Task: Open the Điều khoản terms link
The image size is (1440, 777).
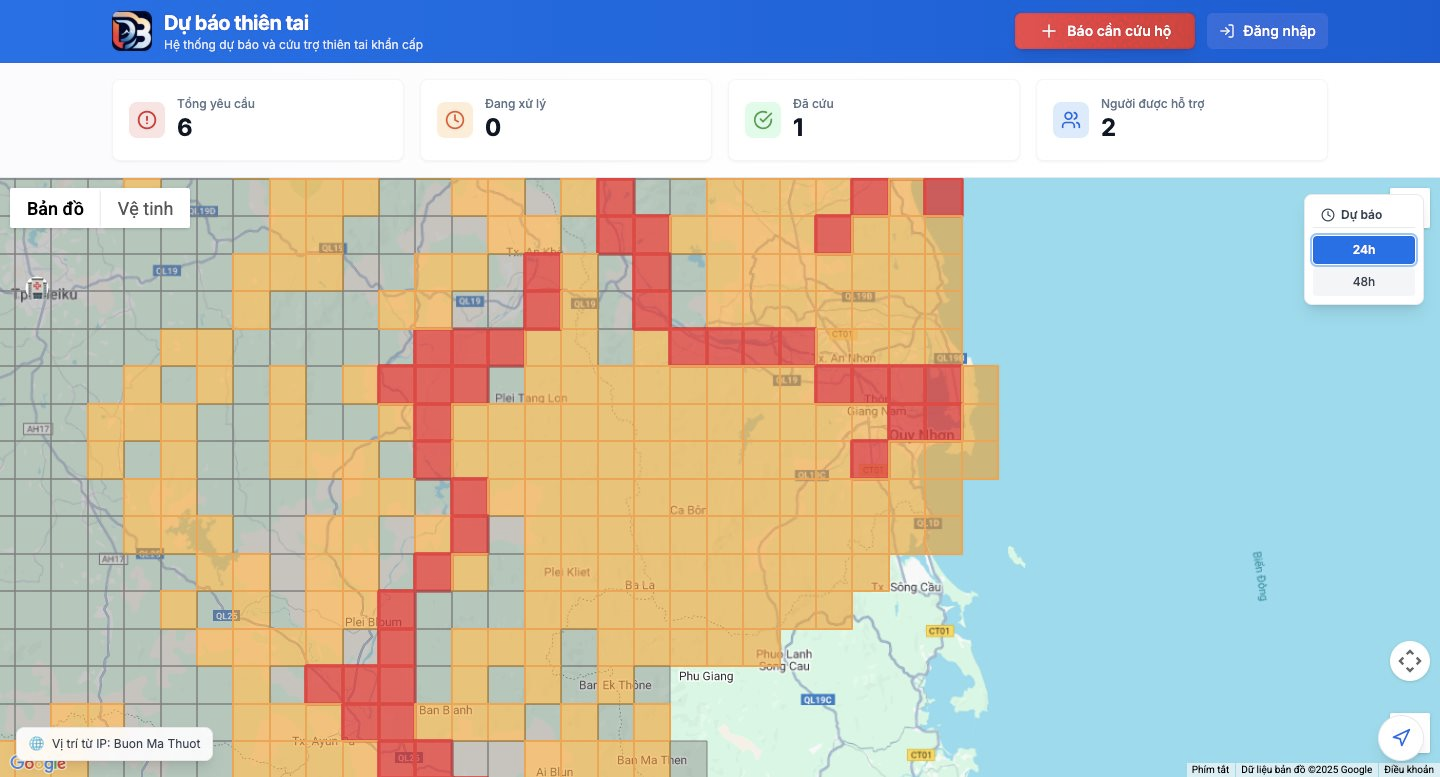Action: coord(1408,770)
